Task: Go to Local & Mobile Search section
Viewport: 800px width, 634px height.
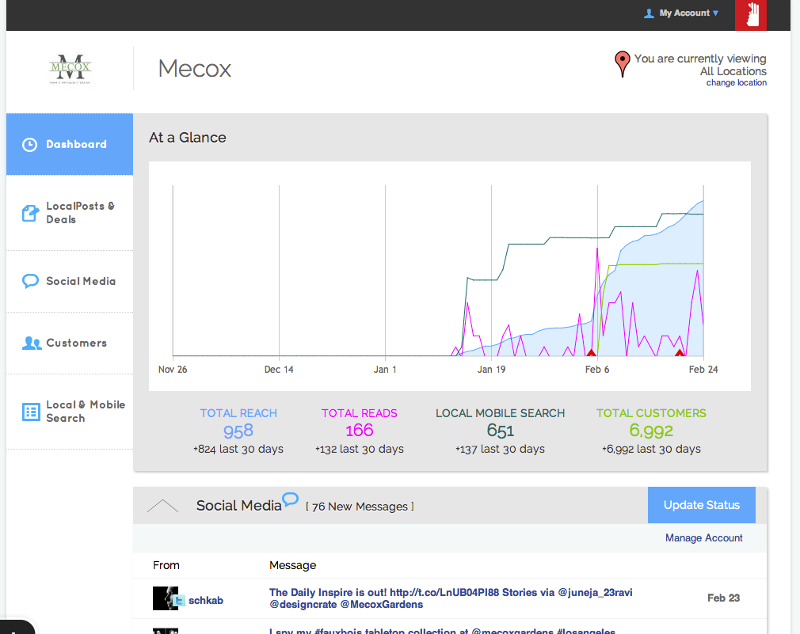Action: click(85, 411)
